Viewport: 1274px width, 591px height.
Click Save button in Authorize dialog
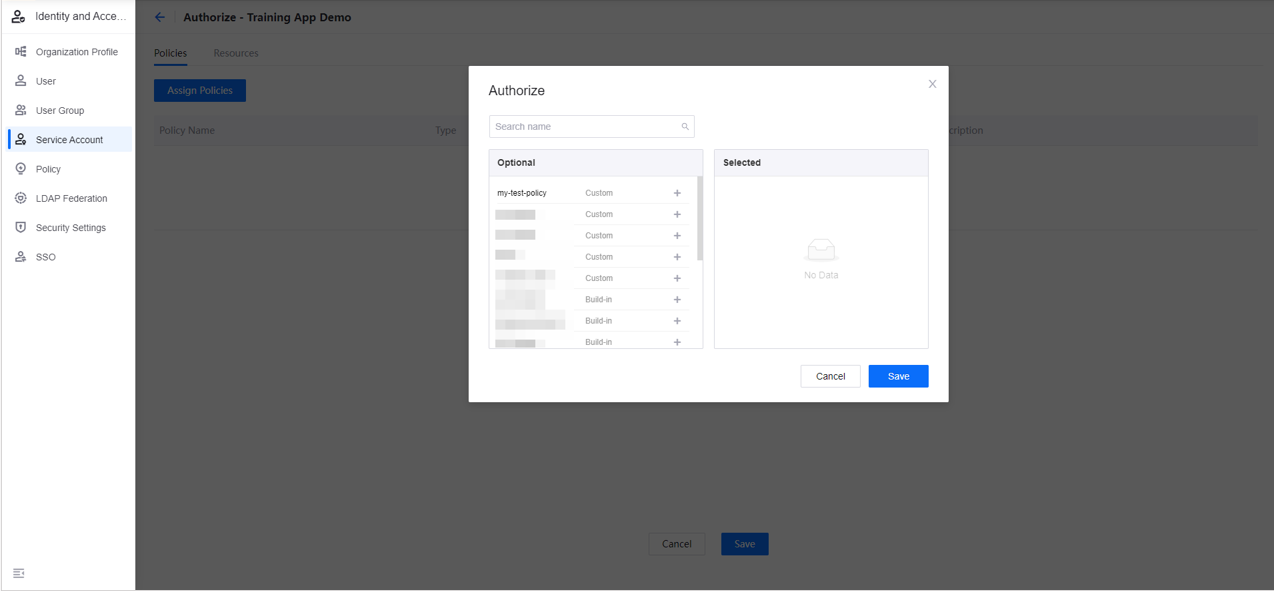[898, 376]
